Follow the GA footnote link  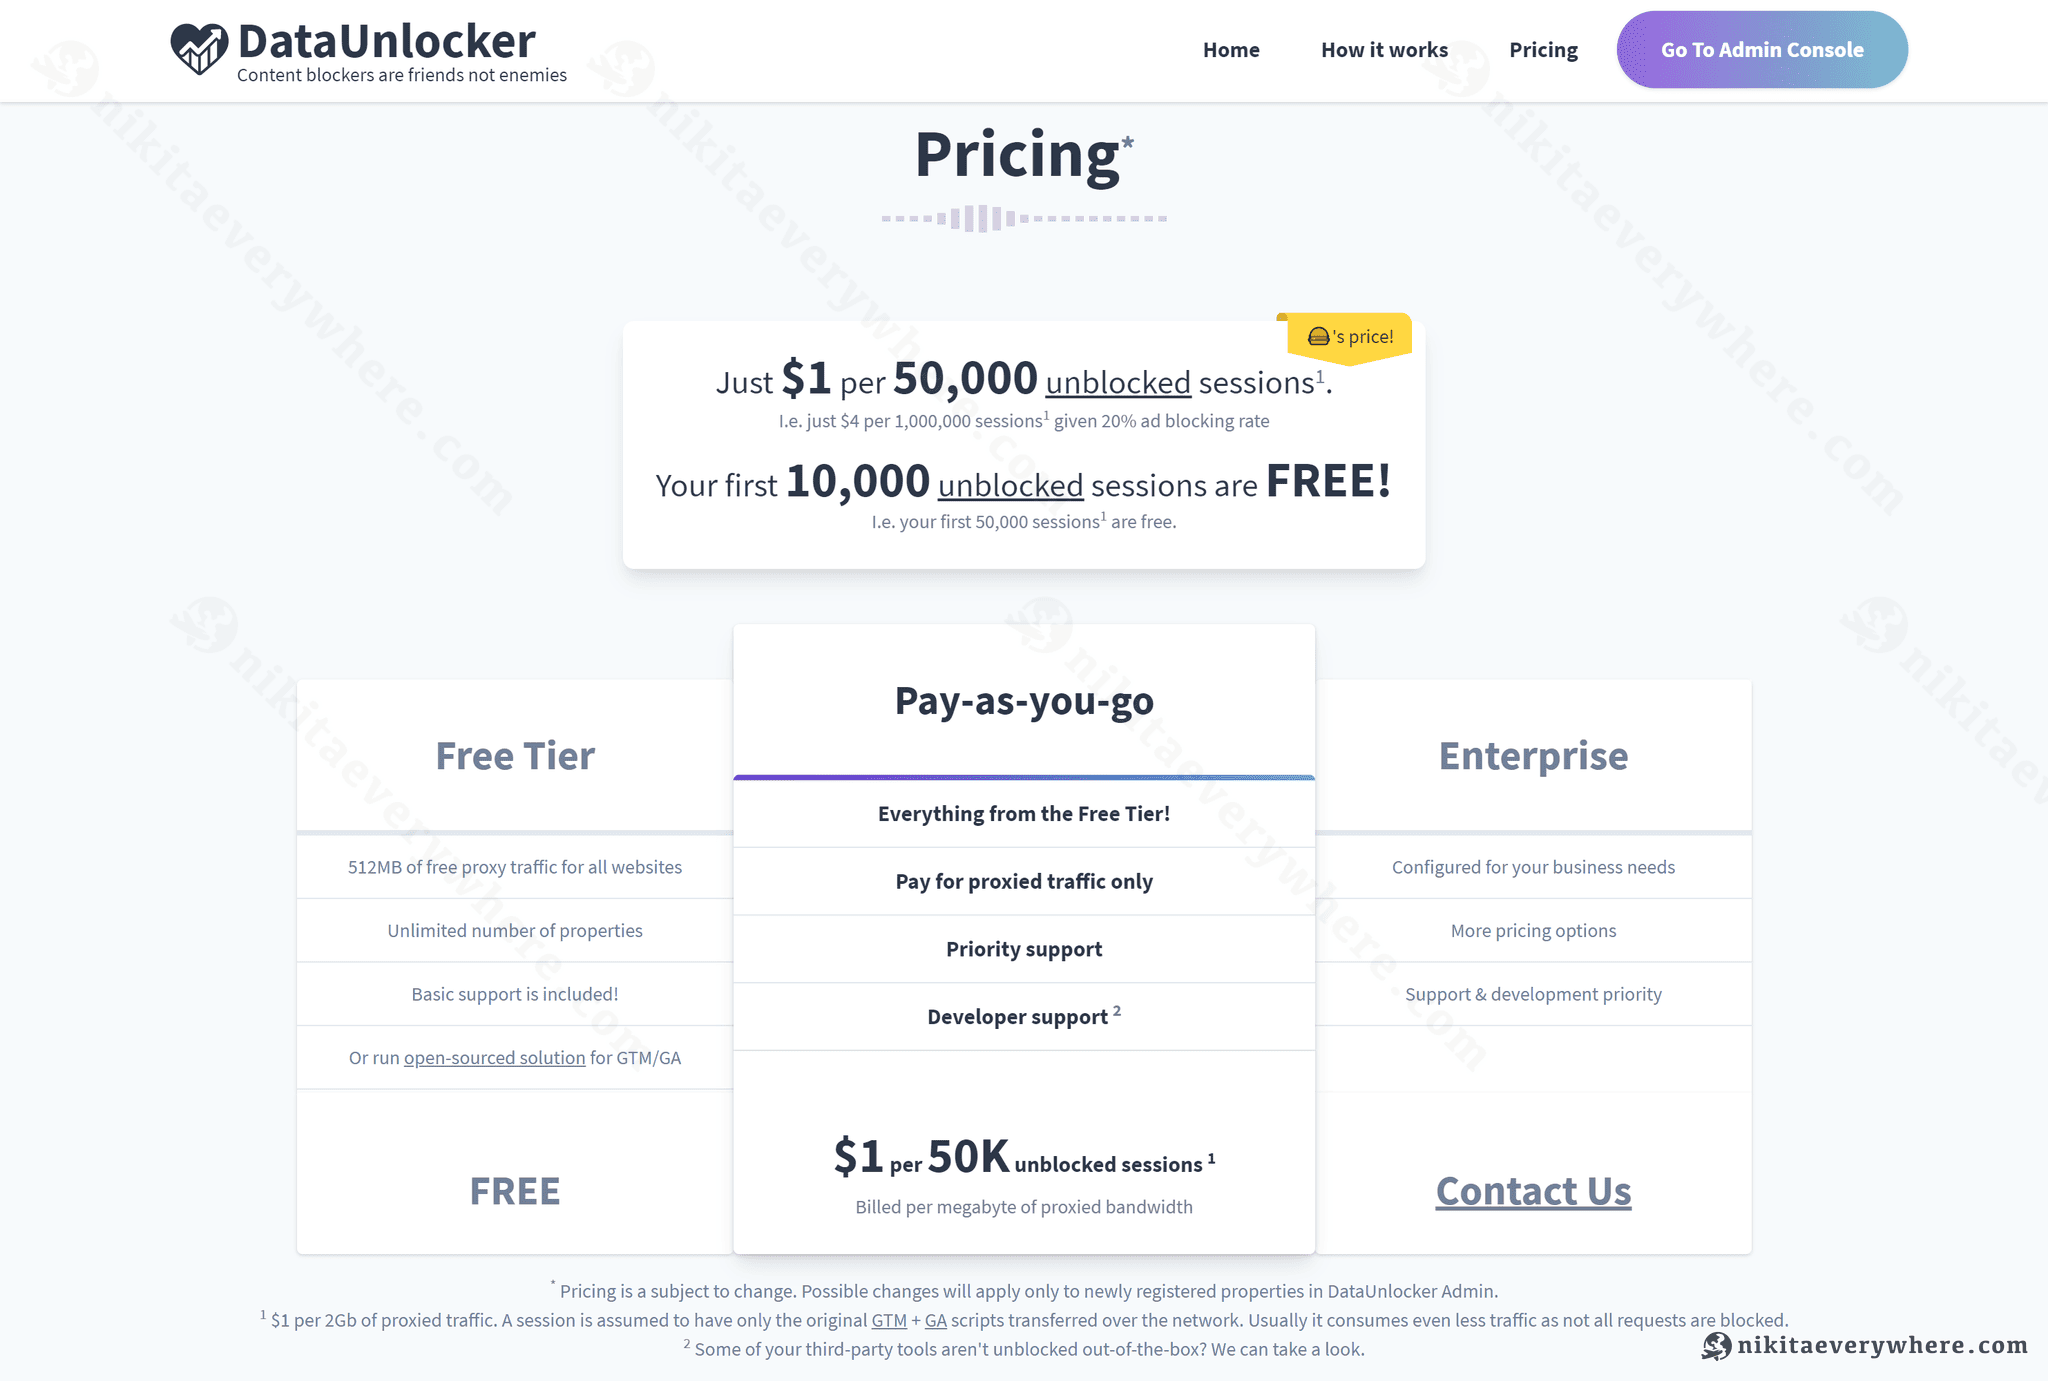coord(935,1321)
